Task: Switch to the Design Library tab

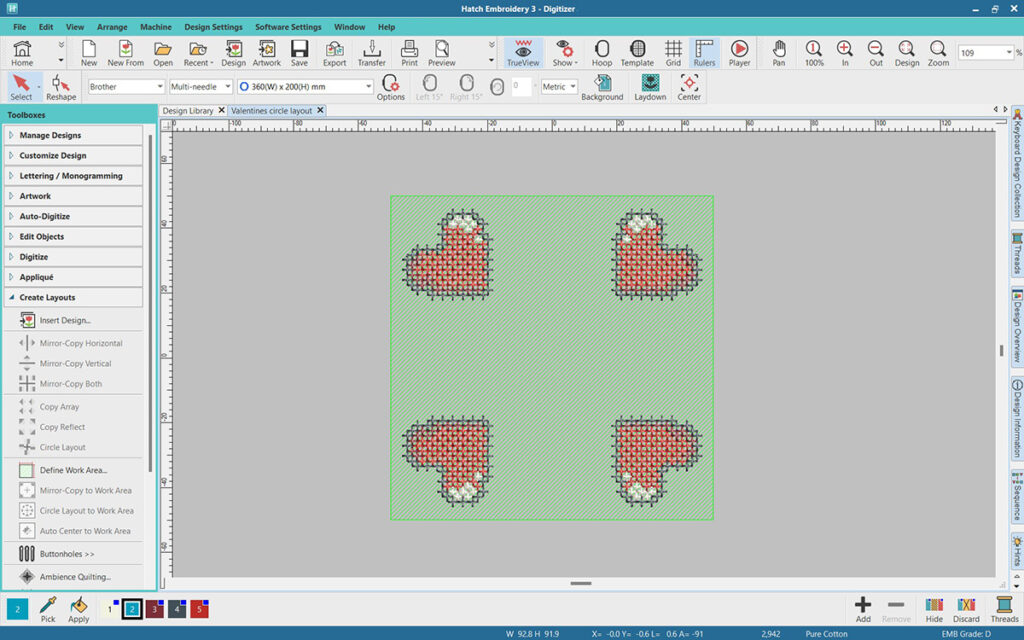Action: tap(187, 111)
